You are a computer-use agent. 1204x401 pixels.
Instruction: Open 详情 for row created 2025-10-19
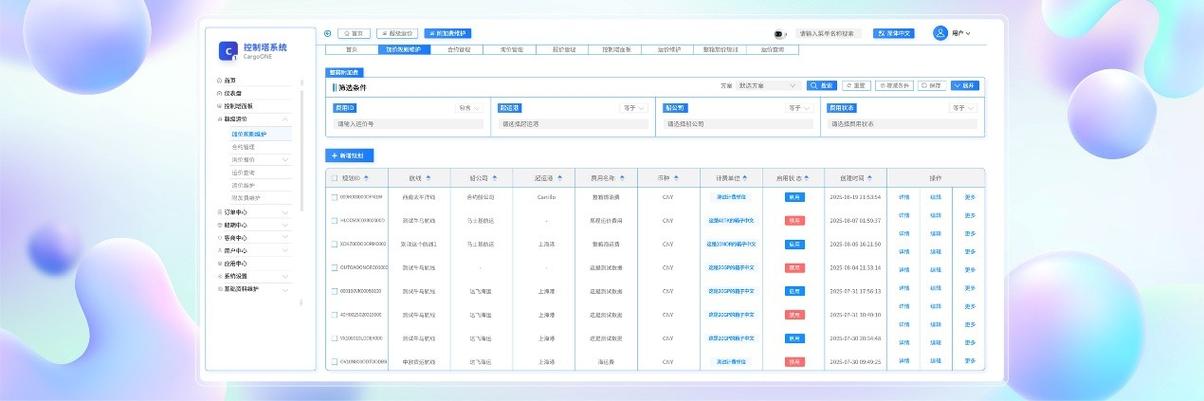[x=904, y=197]
